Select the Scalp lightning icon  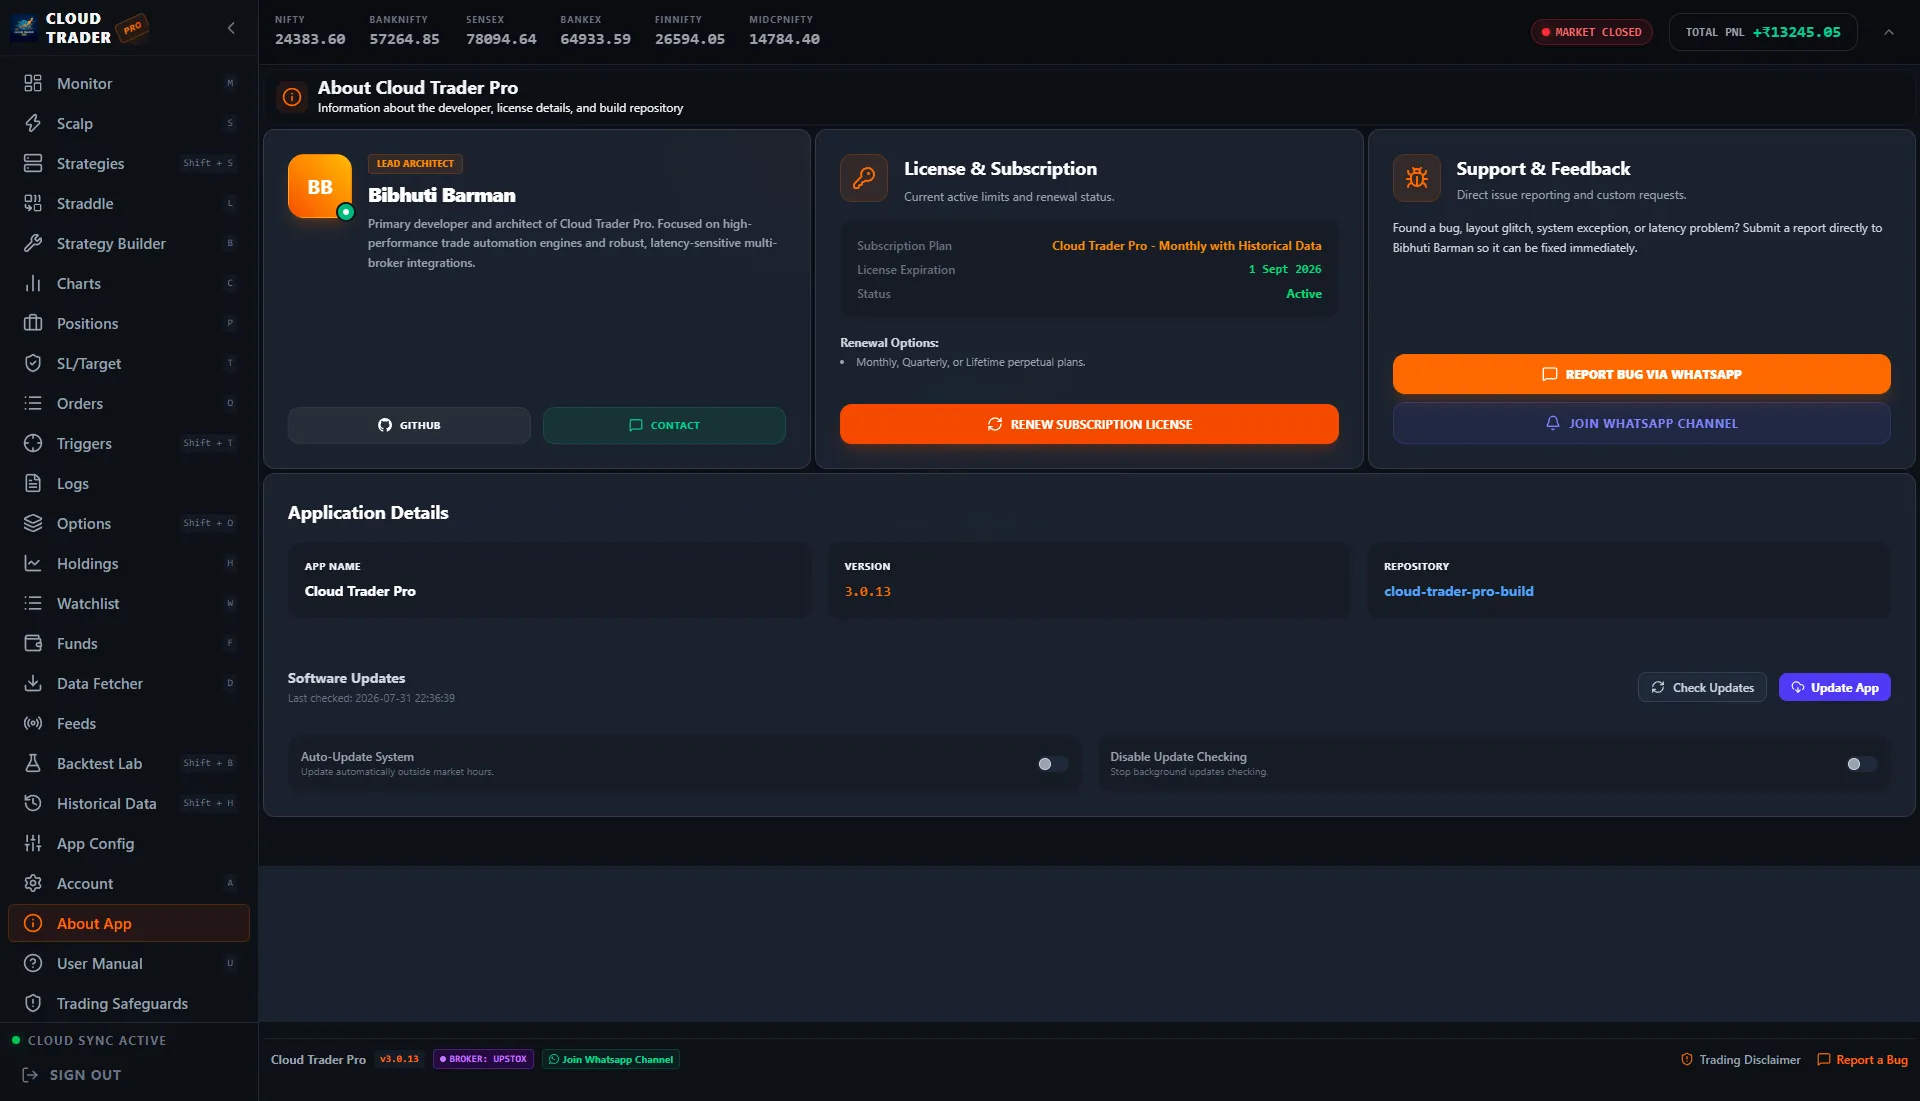33,123
